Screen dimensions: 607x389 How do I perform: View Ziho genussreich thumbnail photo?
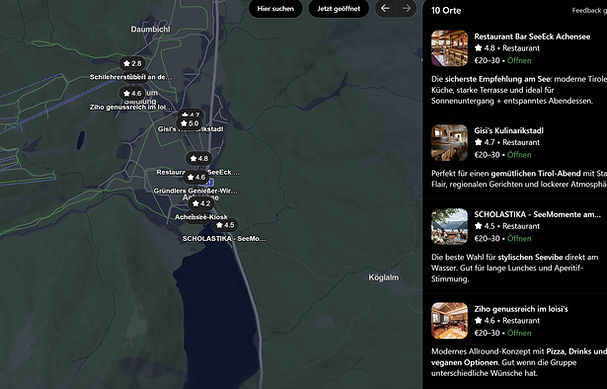(x=449, y=320)
